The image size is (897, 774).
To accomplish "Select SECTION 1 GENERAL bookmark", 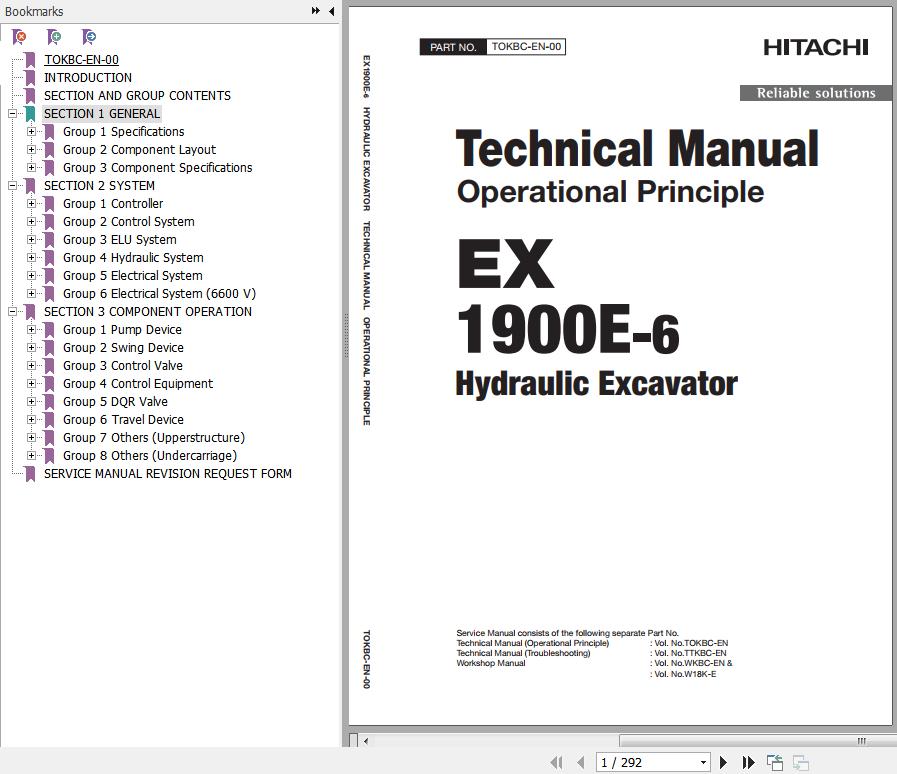I will 102,114.
